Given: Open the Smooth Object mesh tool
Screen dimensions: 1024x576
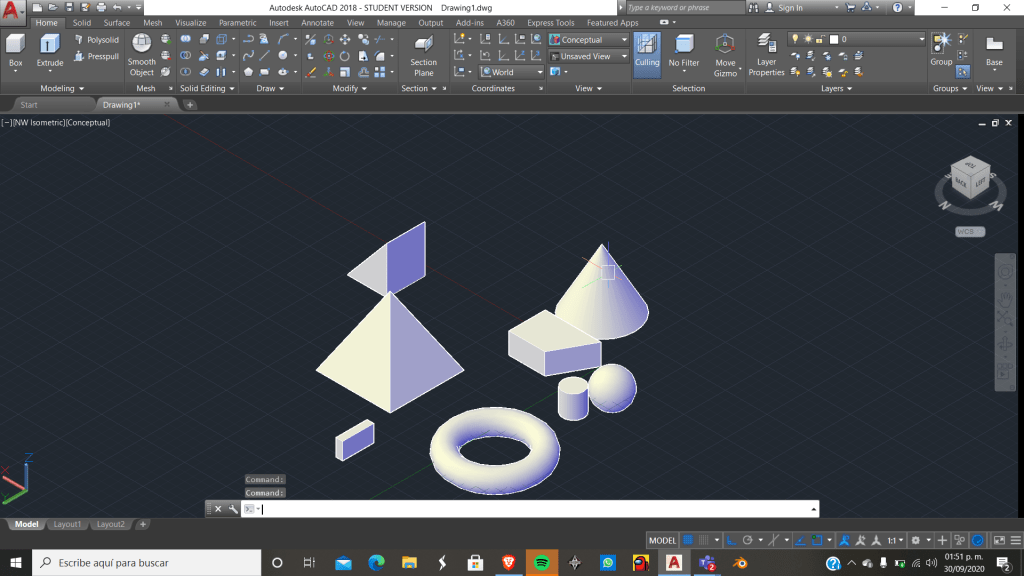Looking at the screenshot, I should point(142,54).
